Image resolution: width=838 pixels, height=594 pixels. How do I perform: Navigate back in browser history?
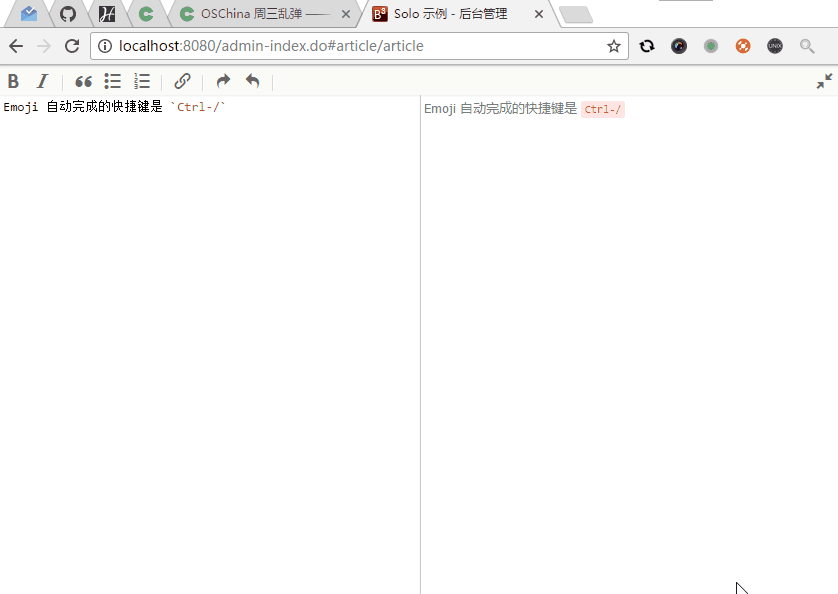click(15, 46)
